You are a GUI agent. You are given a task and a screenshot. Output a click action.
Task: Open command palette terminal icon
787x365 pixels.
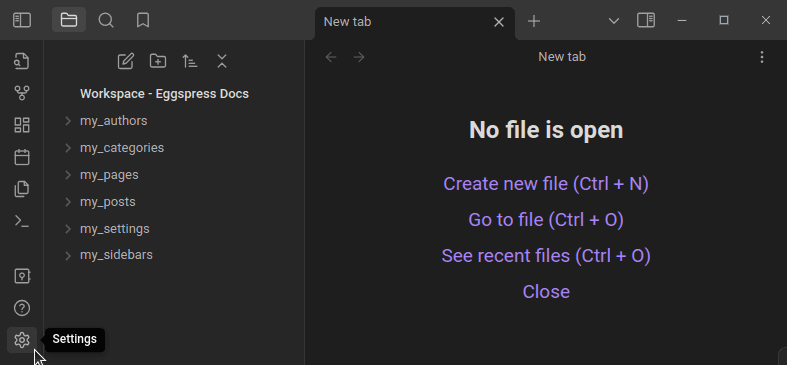pos(22,221)
